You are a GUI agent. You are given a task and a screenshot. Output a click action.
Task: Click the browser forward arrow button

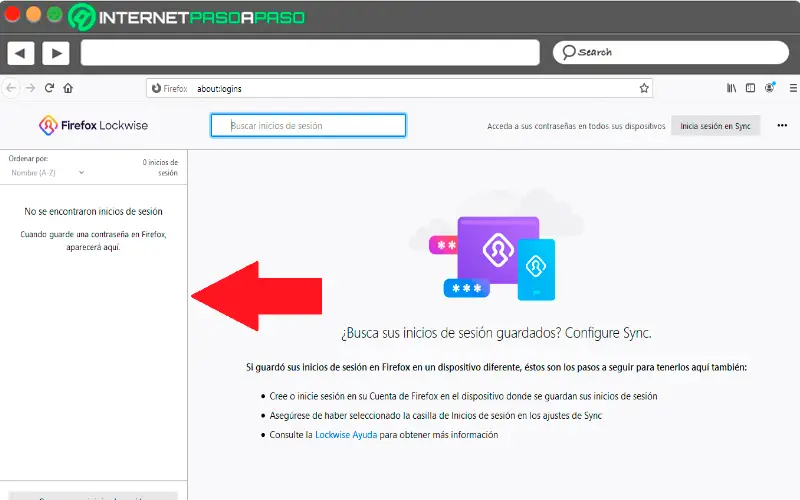pyautogui.click(x=31, y=88)
